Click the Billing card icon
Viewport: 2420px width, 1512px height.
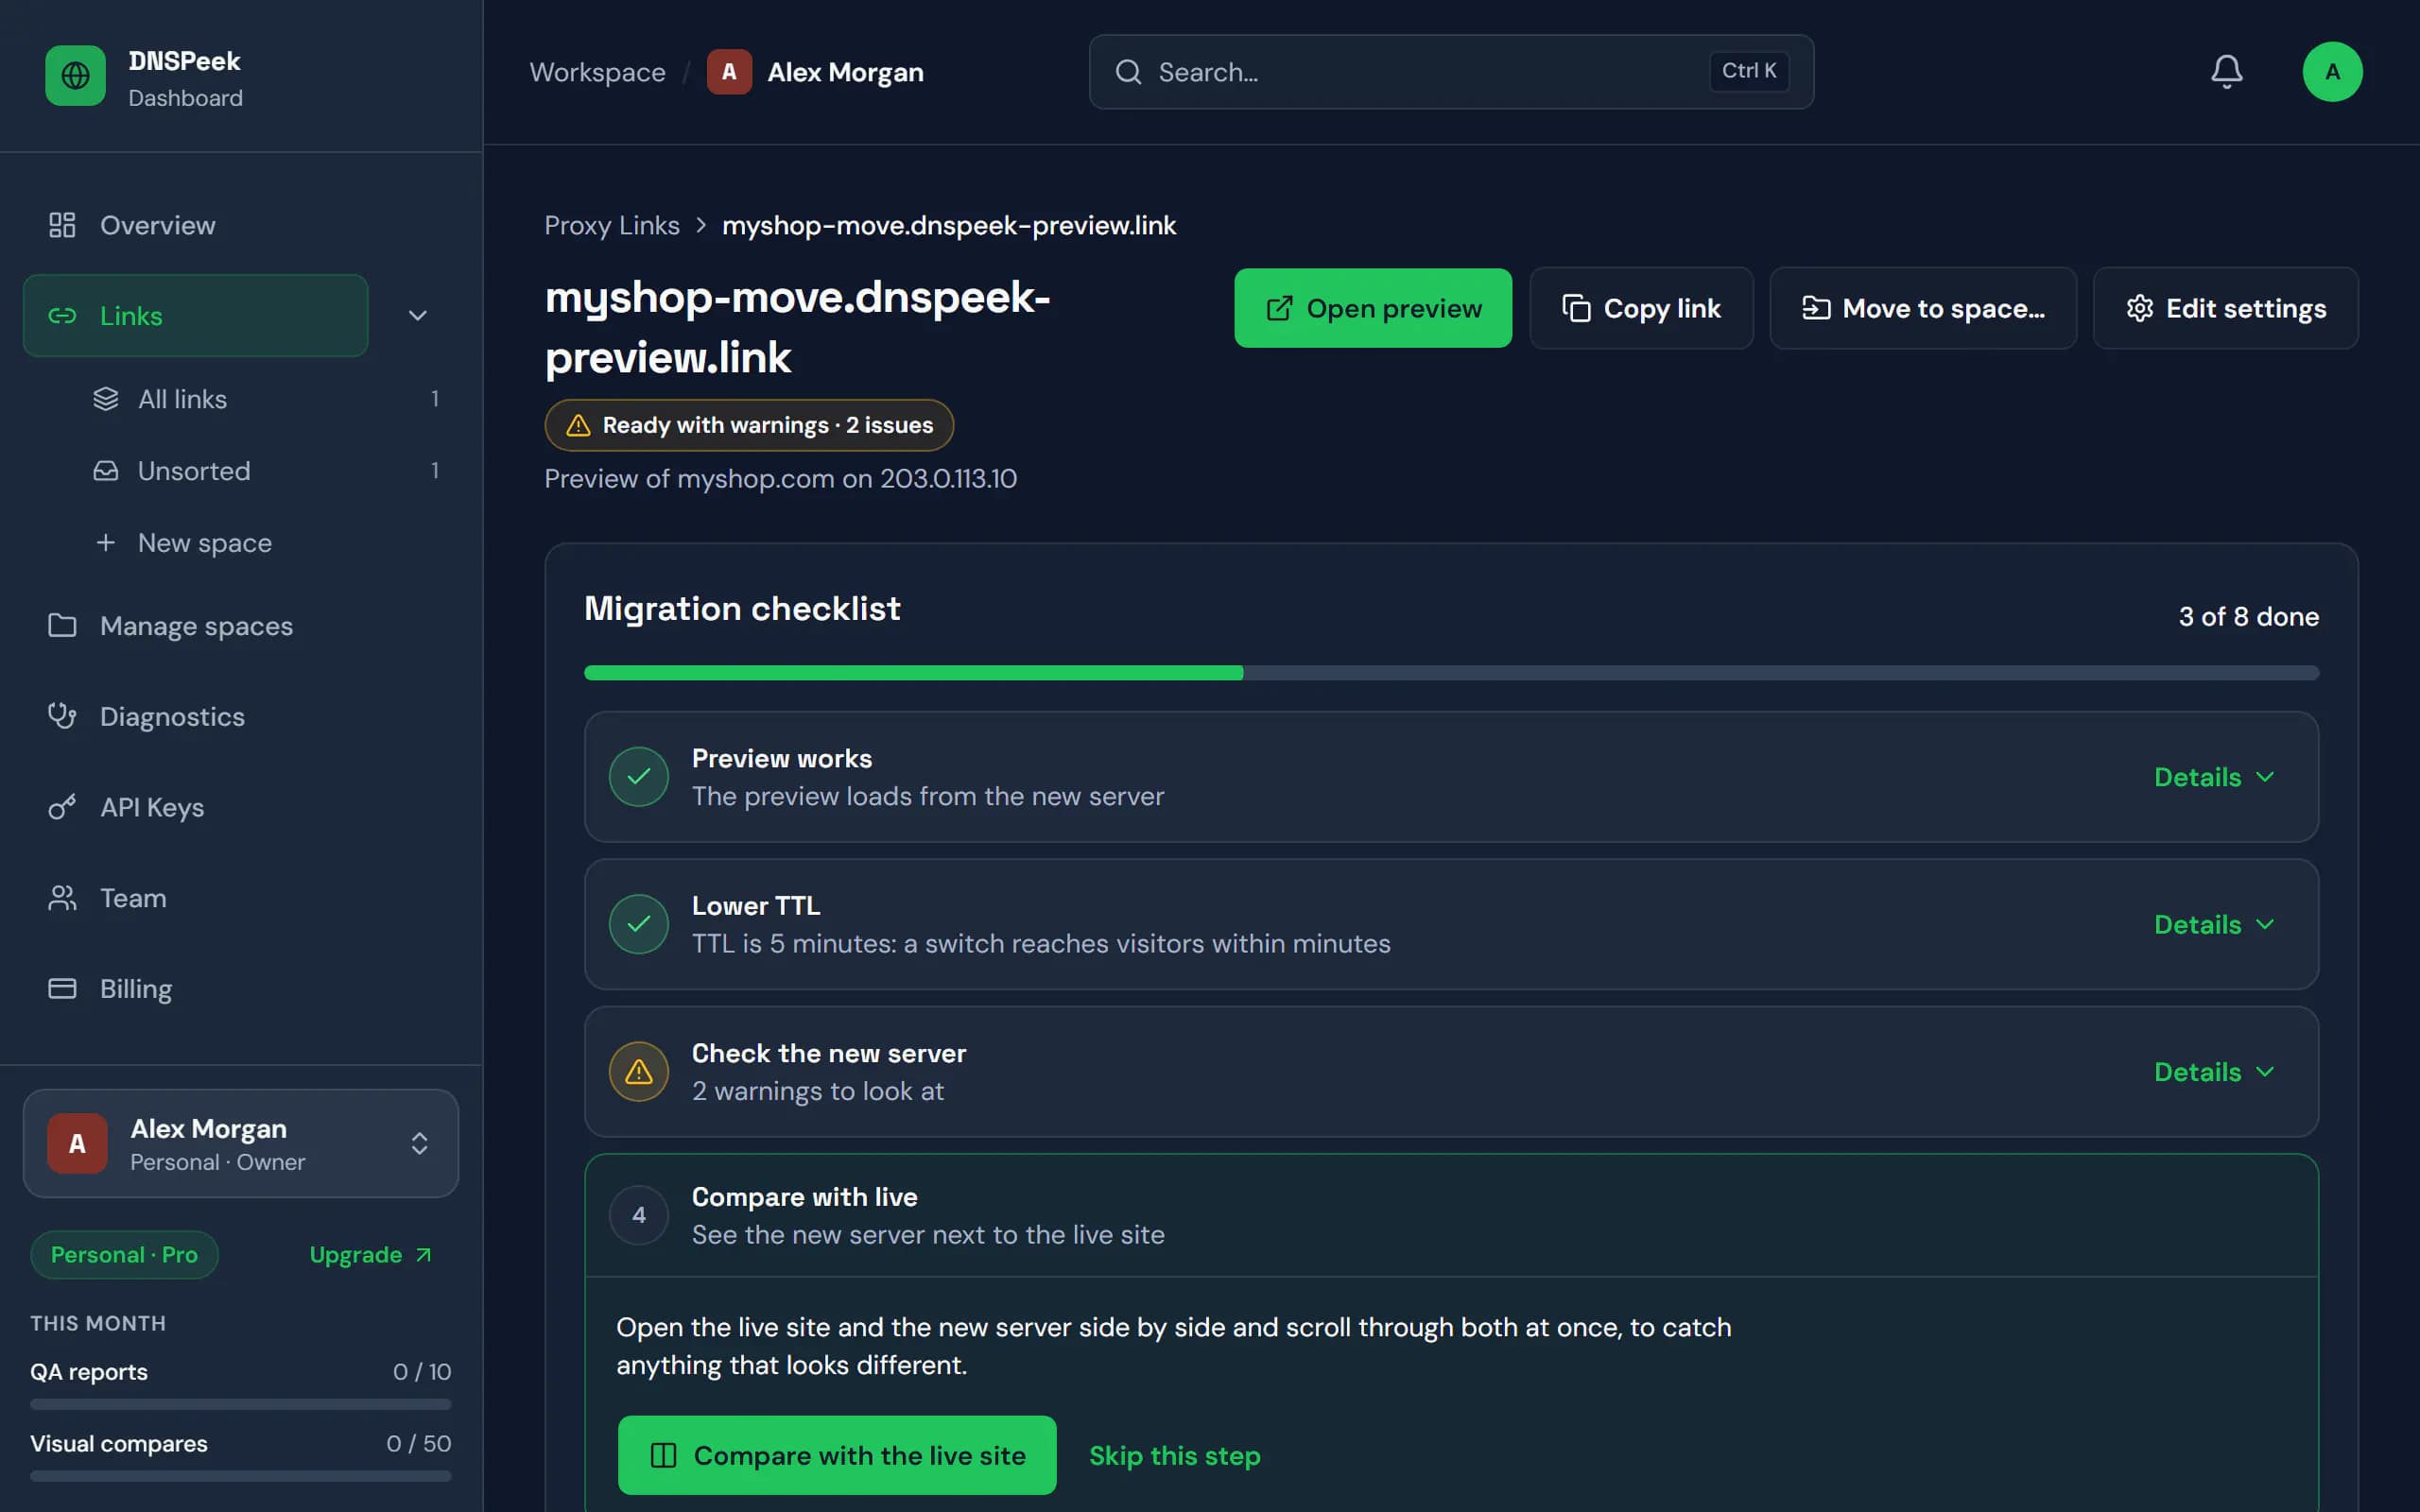[x=62, y=988]
